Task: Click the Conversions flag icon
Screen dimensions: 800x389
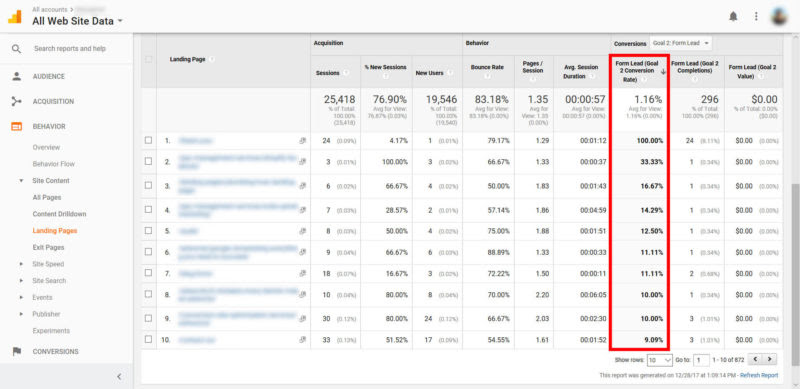Action: (17, 351)
